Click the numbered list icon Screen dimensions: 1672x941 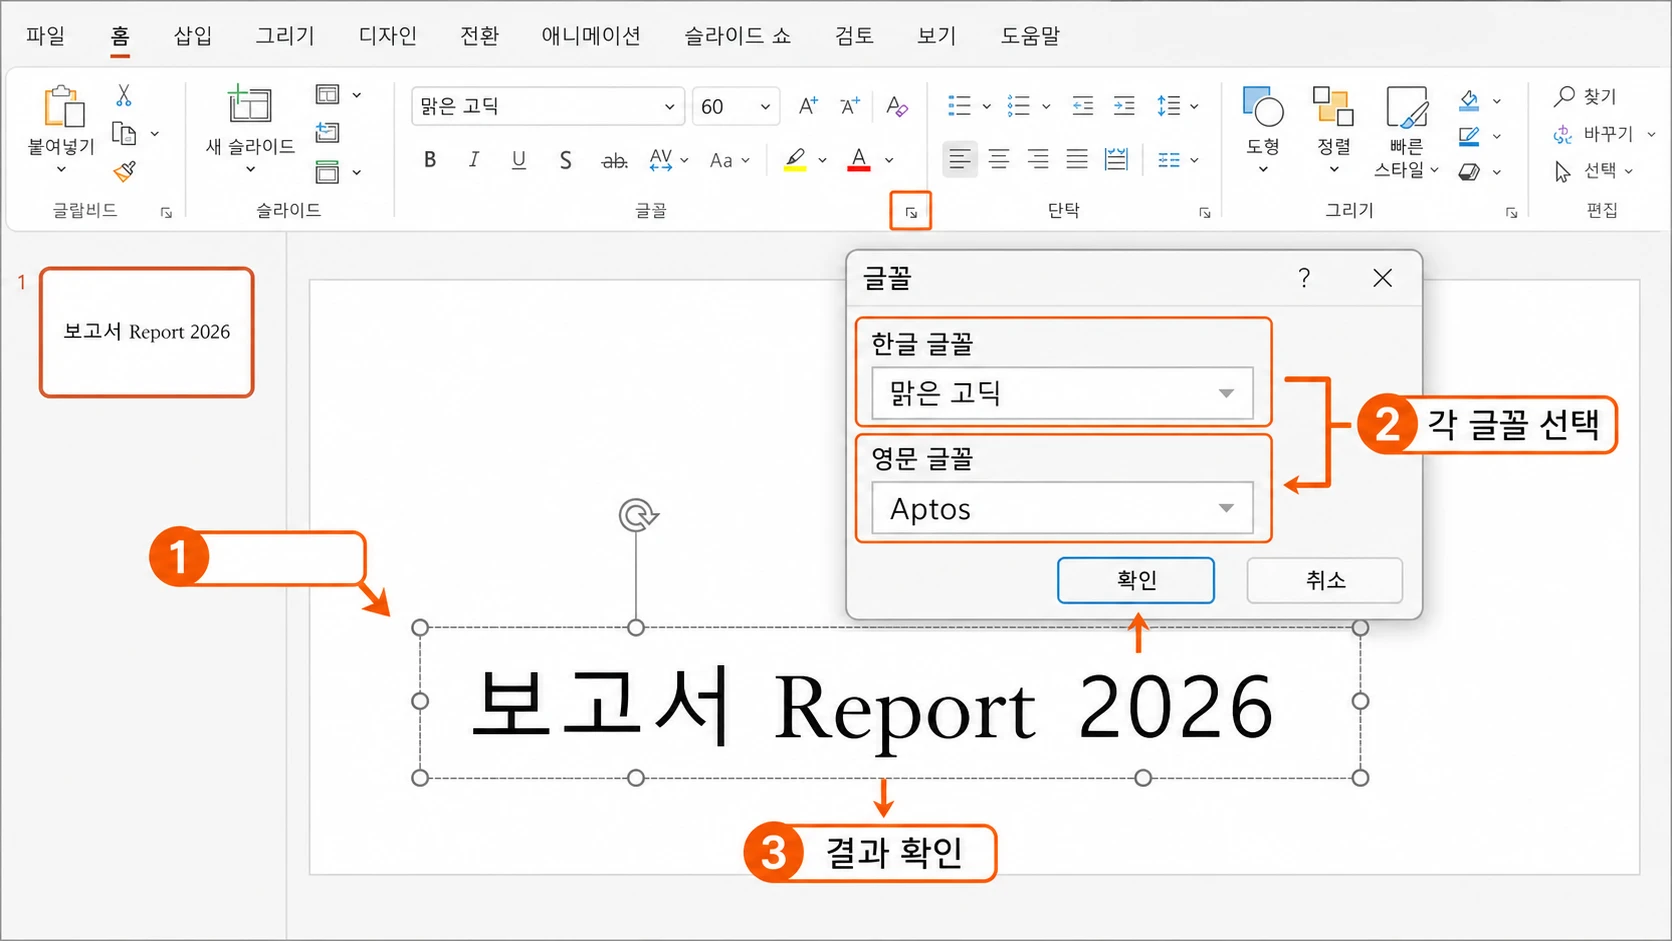point(1019,106)
